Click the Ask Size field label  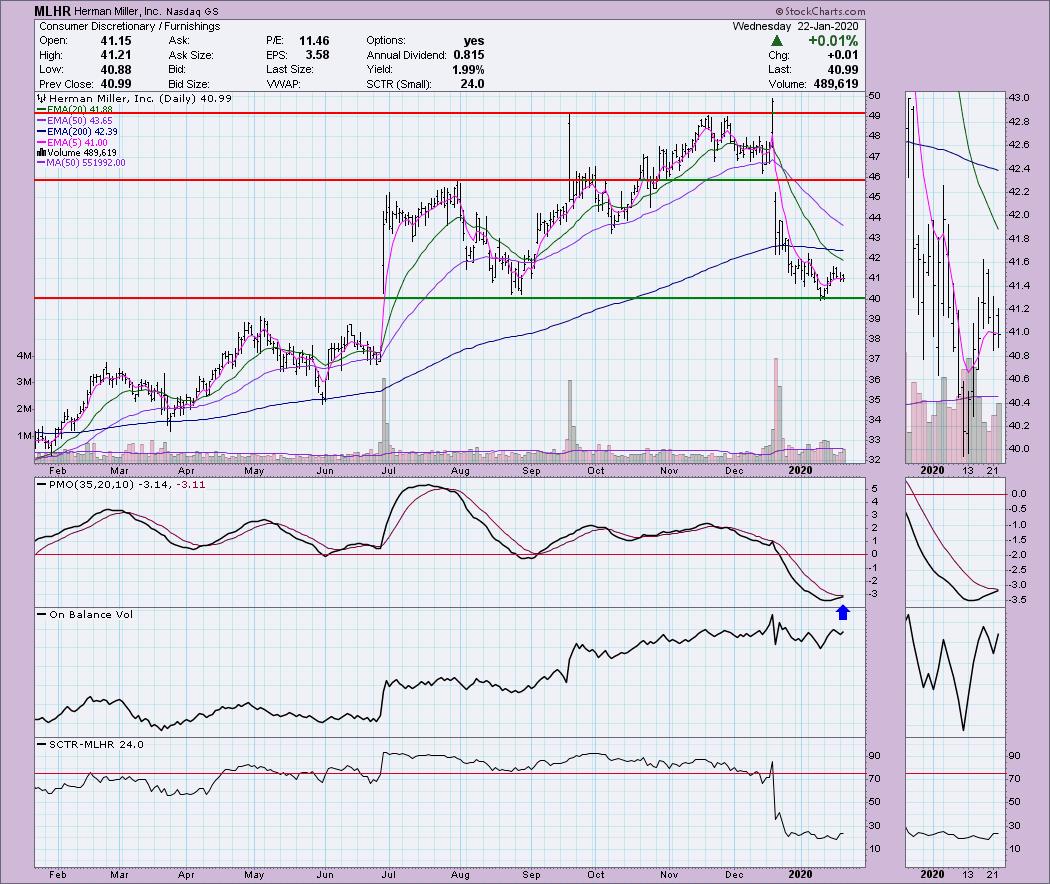[191, 55]
